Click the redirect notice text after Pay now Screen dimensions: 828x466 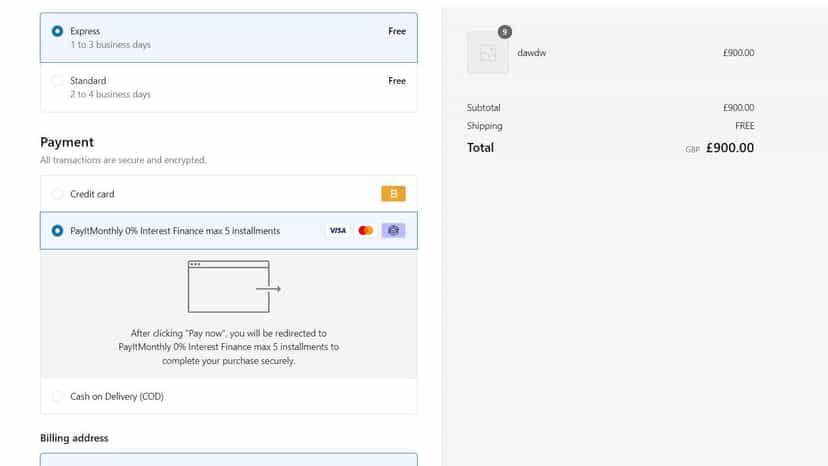tap(229, 347)
